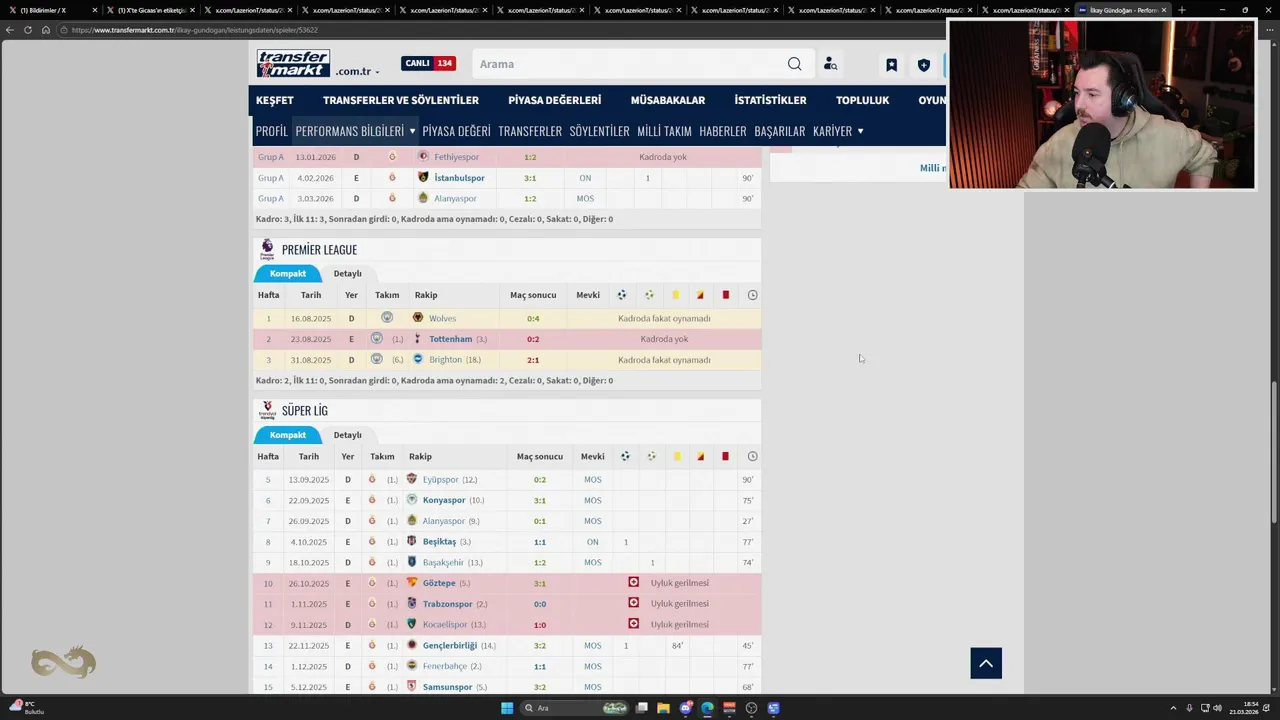Image resolution: width=1280 pixels, height=720 pixels.
Task: Select Kompakt view under Süper Lig
Action: click(288, 435)
